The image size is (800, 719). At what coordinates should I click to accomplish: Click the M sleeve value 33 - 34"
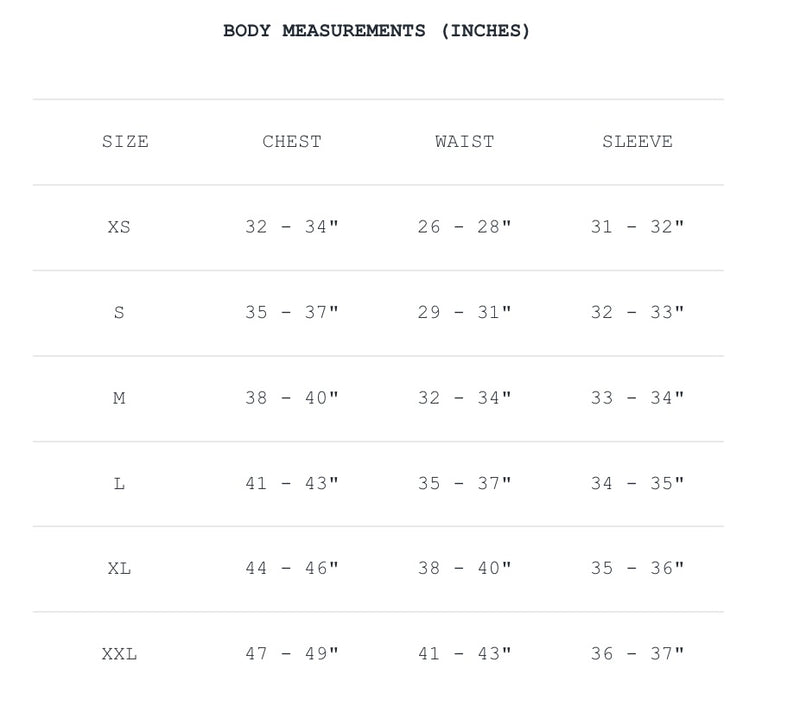pos(637,398)
